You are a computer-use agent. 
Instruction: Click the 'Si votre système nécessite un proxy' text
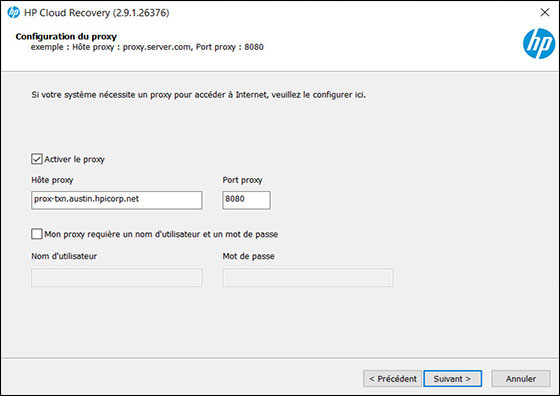coord(199,95)
